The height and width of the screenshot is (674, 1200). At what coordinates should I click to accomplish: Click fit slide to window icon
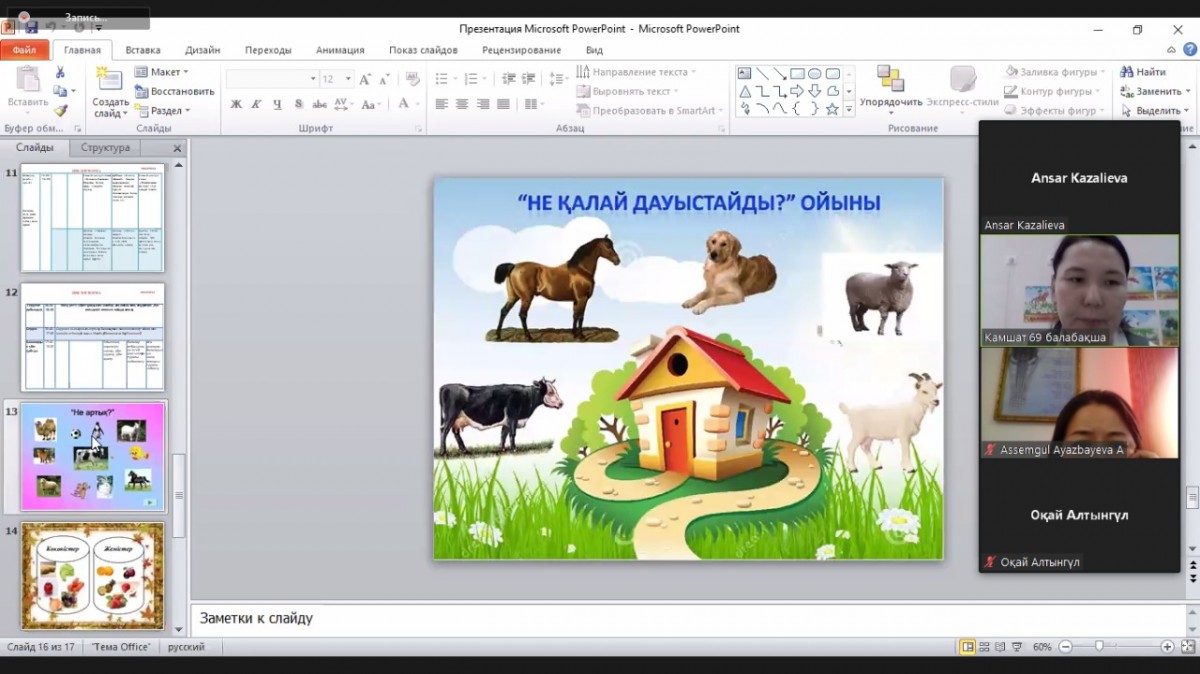1186,647
